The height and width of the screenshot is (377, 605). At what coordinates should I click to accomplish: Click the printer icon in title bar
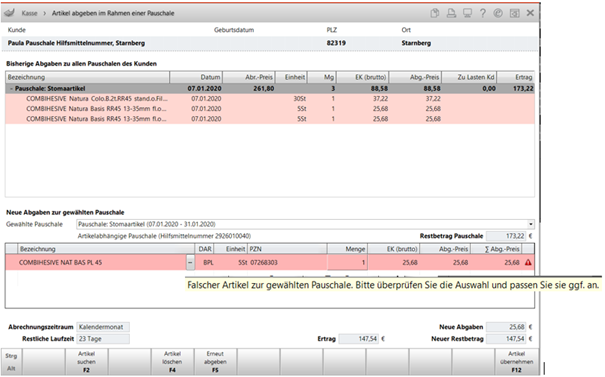(x=451, y=13)
